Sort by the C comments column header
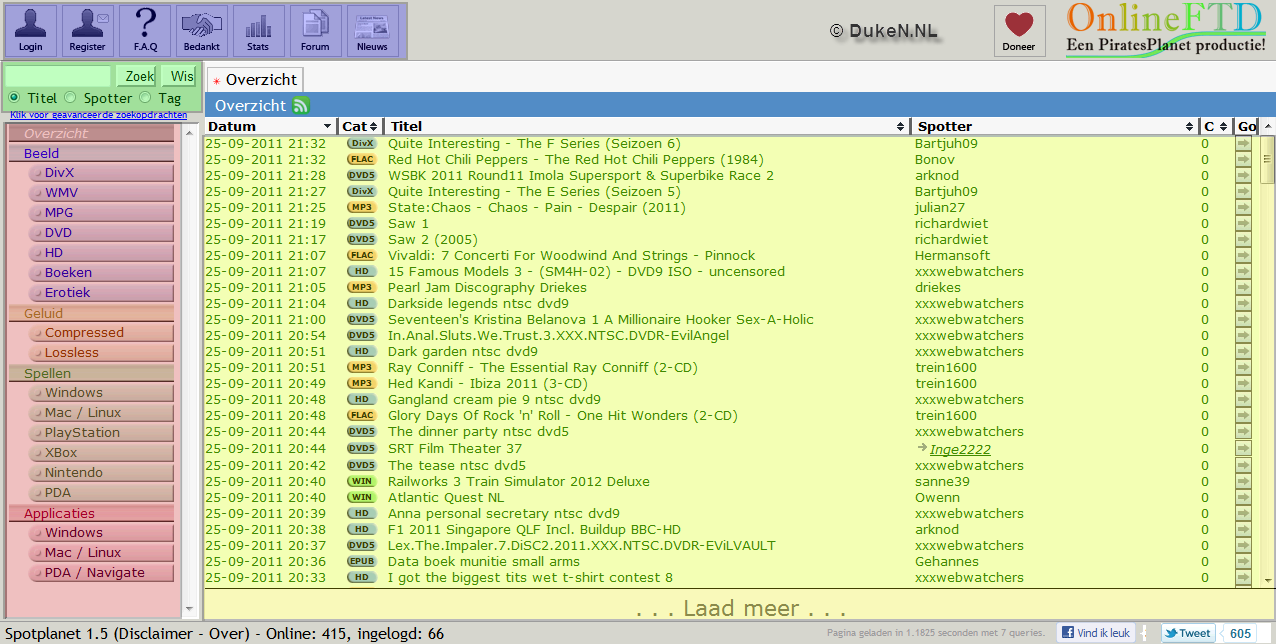This screenshot has height=644, width=1276. 1215,126
